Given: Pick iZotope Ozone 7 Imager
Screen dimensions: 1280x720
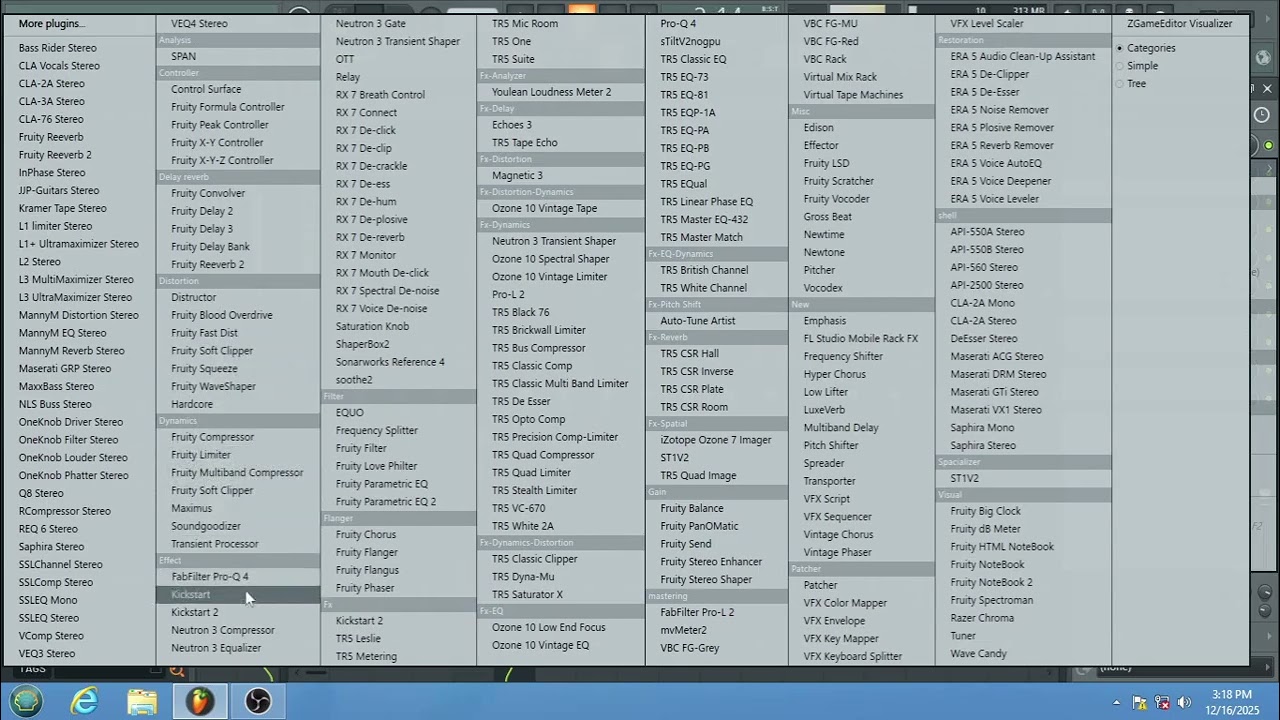Looking at the screenshot, I should click(717, 440).
